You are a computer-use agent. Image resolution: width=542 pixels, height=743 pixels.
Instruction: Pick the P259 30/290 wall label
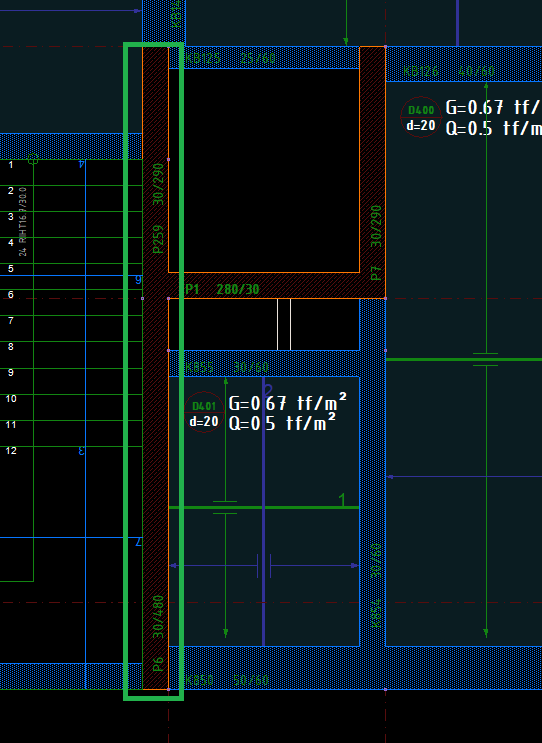pos(158,208)
